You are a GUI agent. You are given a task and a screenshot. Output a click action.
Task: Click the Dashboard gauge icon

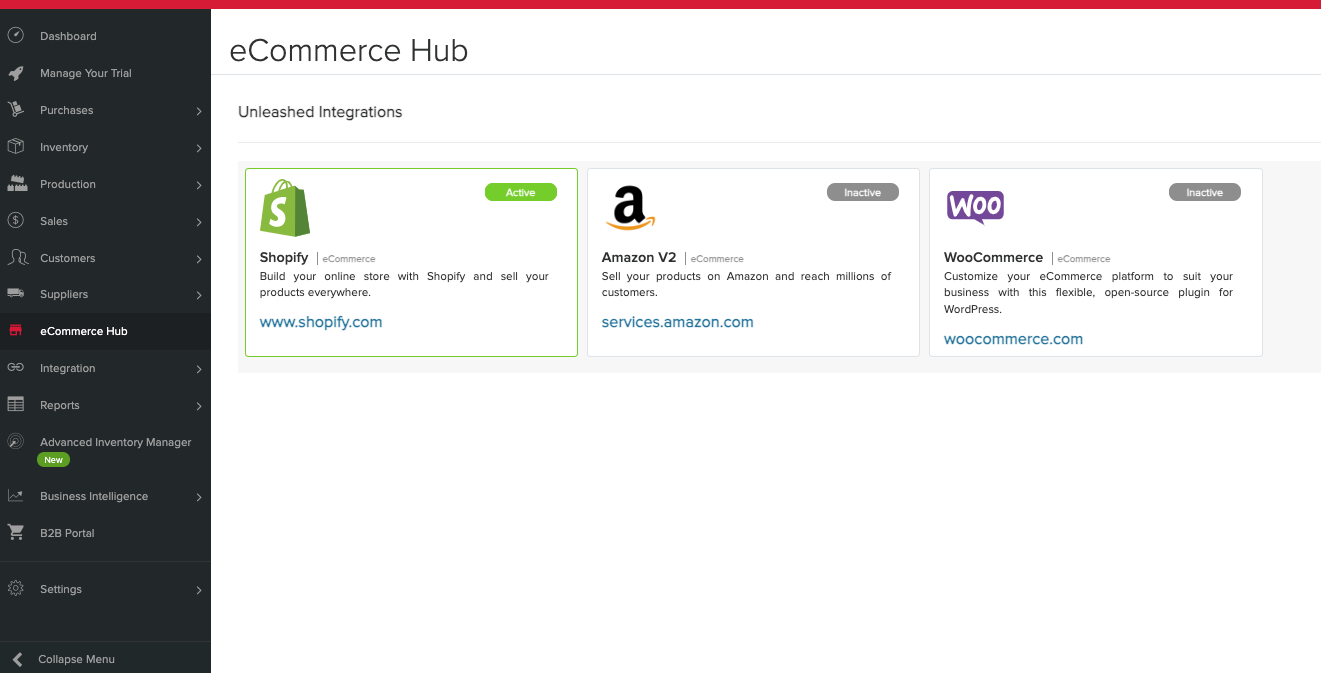click(x=15, y=36)
